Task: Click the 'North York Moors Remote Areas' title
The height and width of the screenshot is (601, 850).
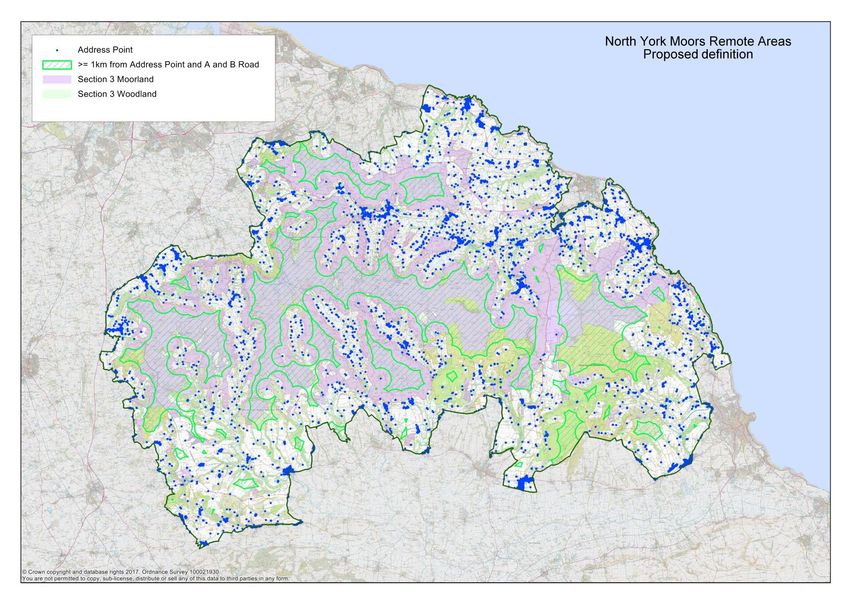Action: [698, 41]
